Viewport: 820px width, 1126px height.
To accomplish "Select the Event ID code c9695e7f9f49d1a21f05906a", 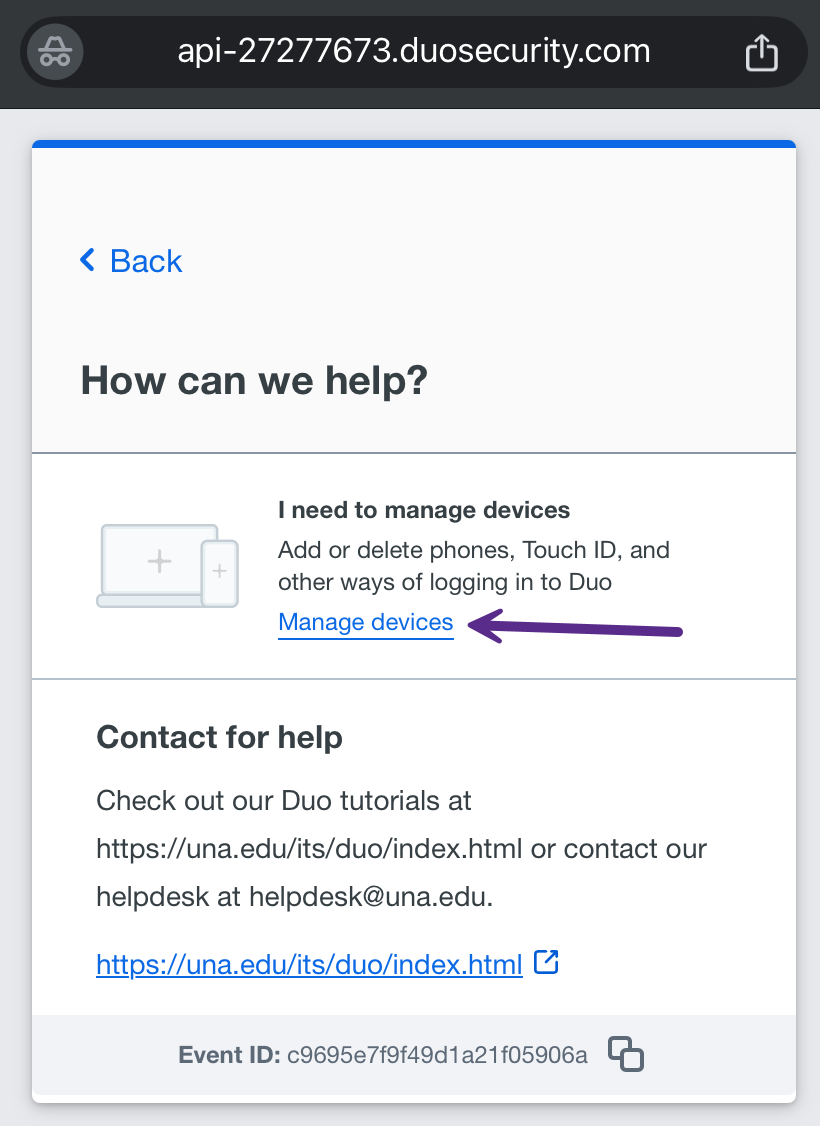I will click(437, 1054).
